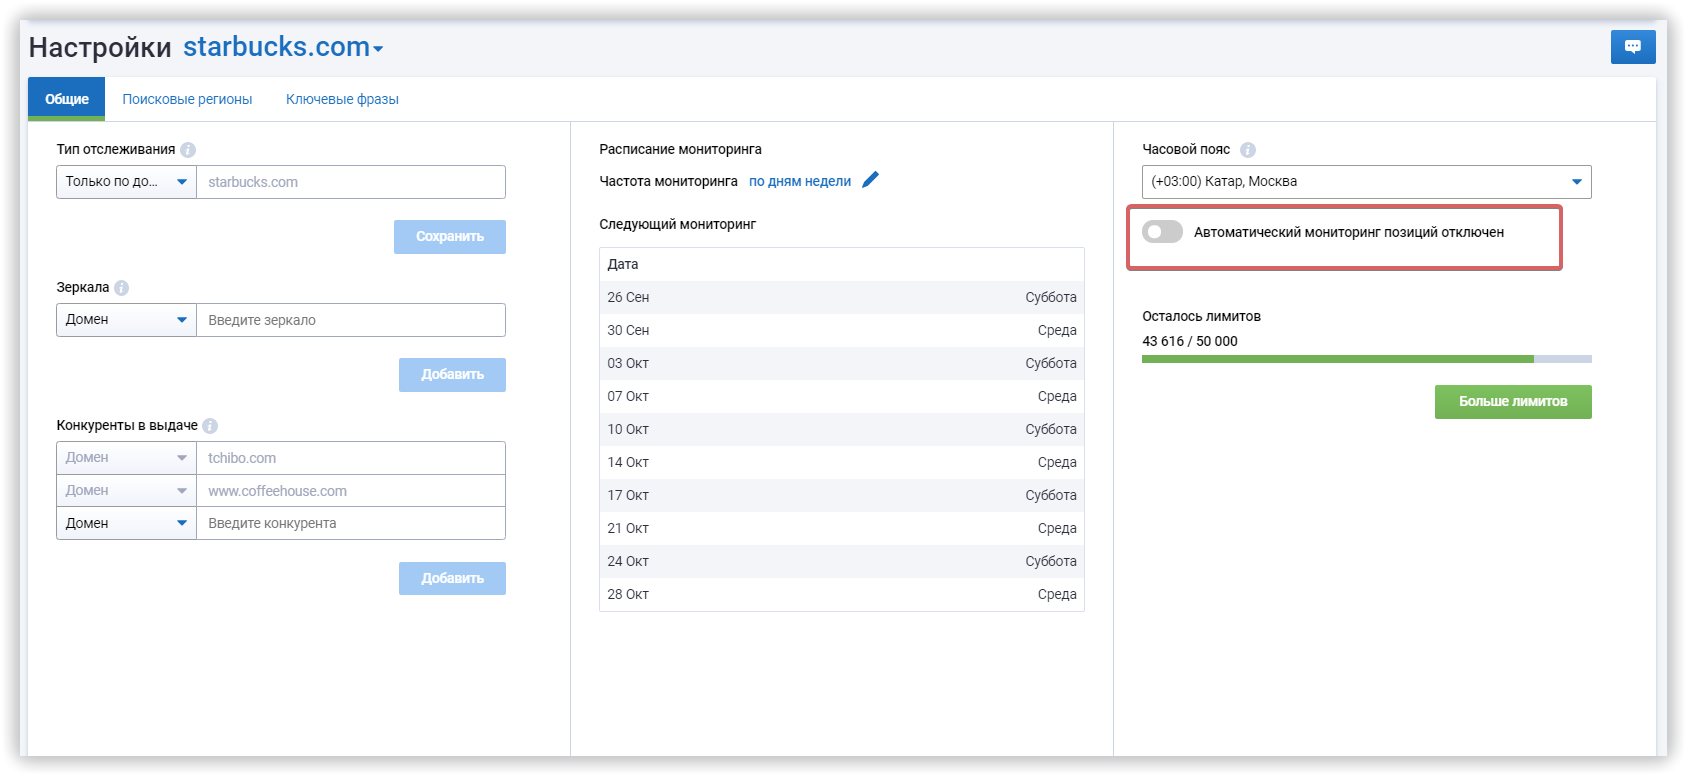Click Добавить button under Конкуренты в выдаче

coord(452,578)
